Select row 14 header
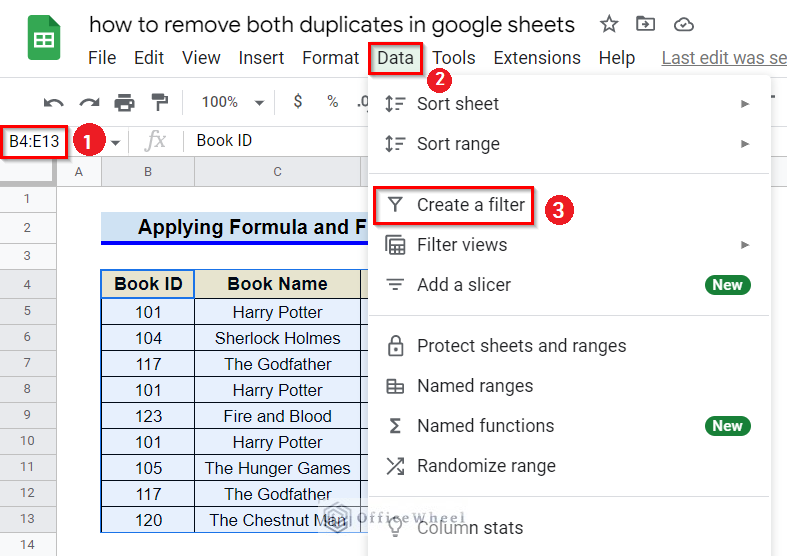The width and height of the screenshot is (787, 556). 28,544
